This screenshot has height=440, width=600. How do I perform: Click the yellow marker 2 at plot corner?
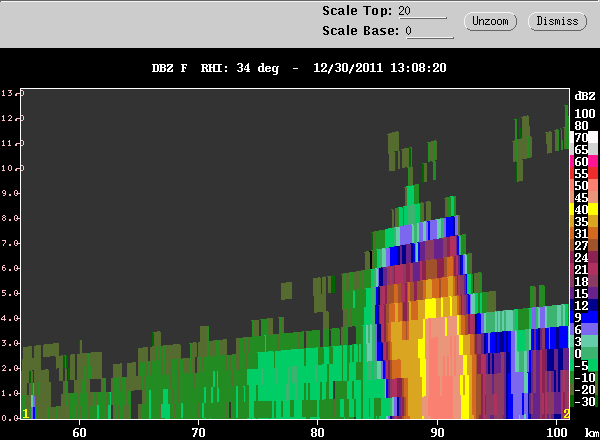point(566,414)
